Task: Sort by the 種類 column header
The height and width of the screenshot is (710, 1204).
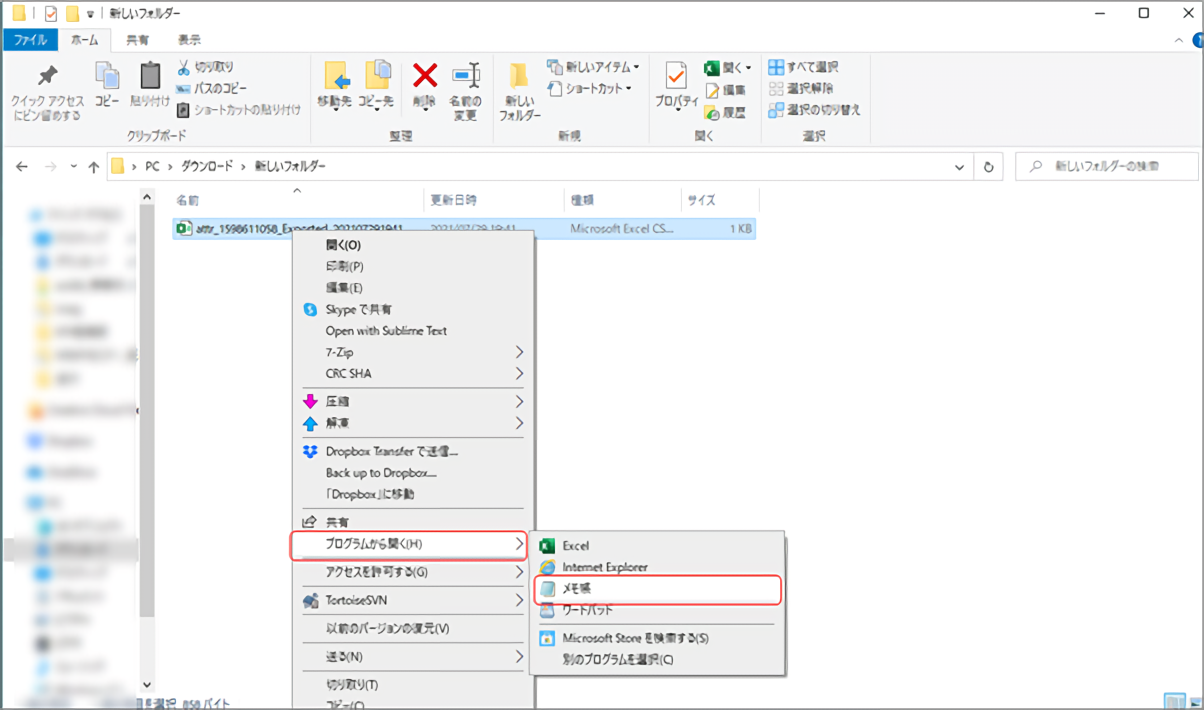Action: coord(582,200)
